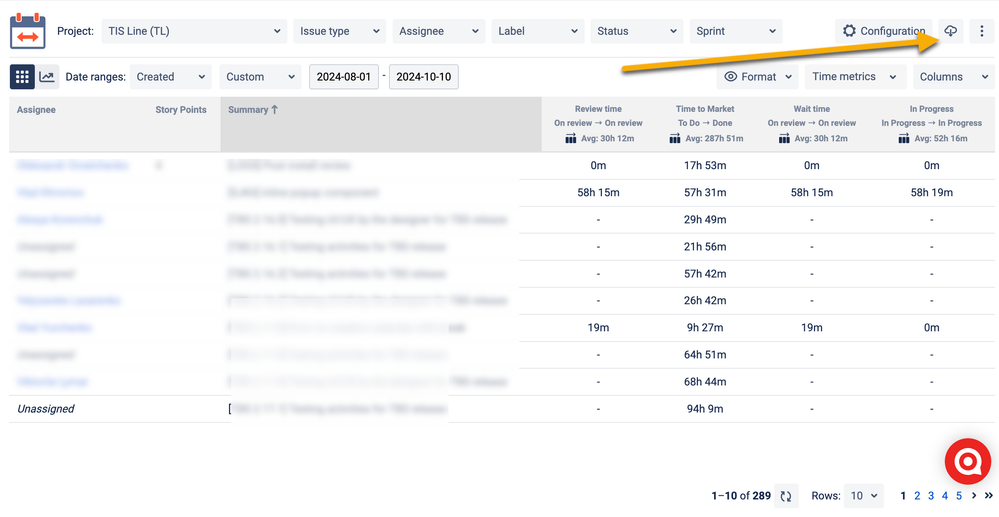Image resolution: width=999 pixels, height=517 pixels.
Task: Go to page 3
Action: (x=931, y=495)
